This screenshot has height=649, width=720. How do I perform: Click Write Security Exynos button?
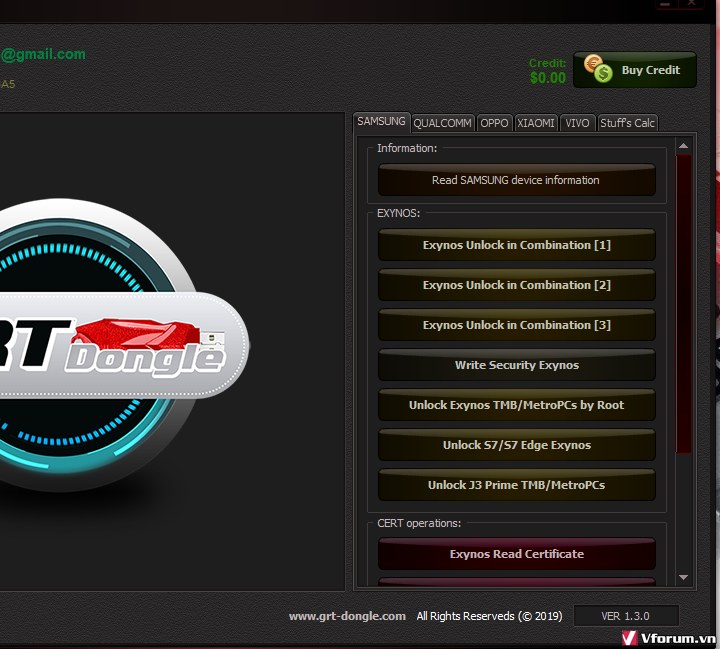517,365
